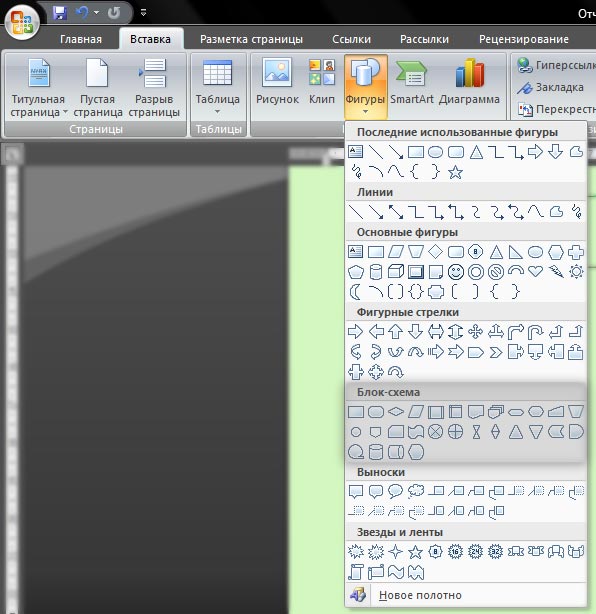The image size is (596, 614).
Task: Choose the lightning bolt shape
Action: pyautogui.click(x=556, y=271)
